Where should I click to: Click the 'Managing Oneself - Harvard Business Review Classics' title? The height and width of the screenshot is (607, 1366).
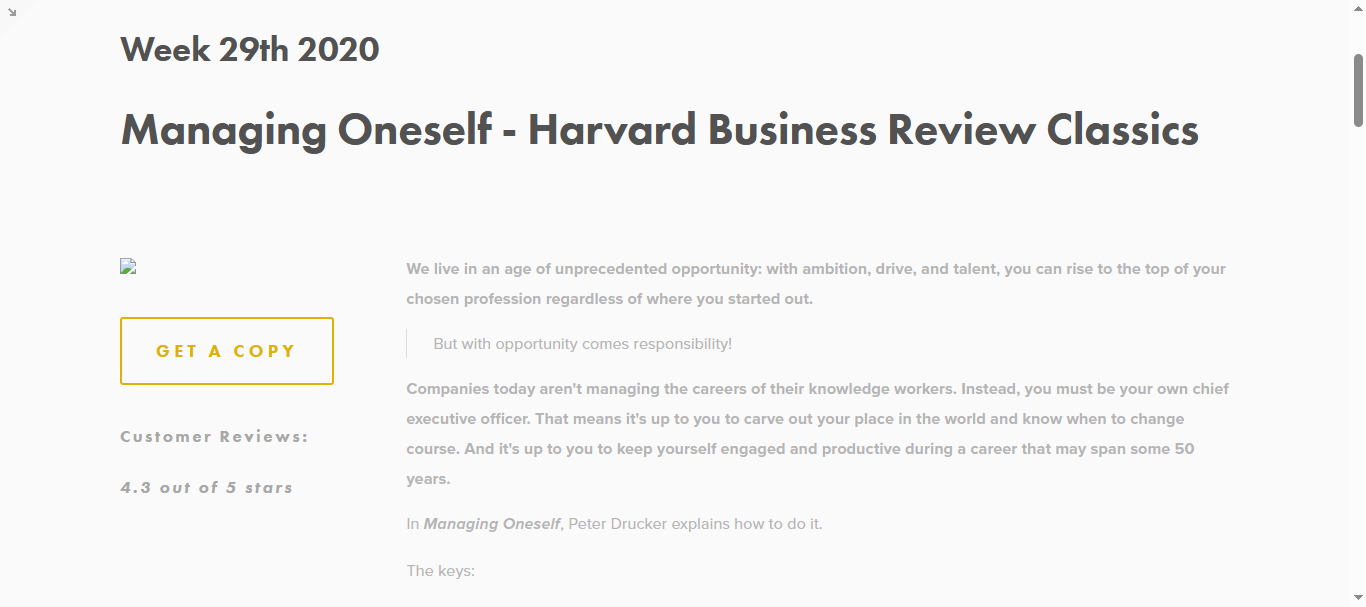[659, 130]
